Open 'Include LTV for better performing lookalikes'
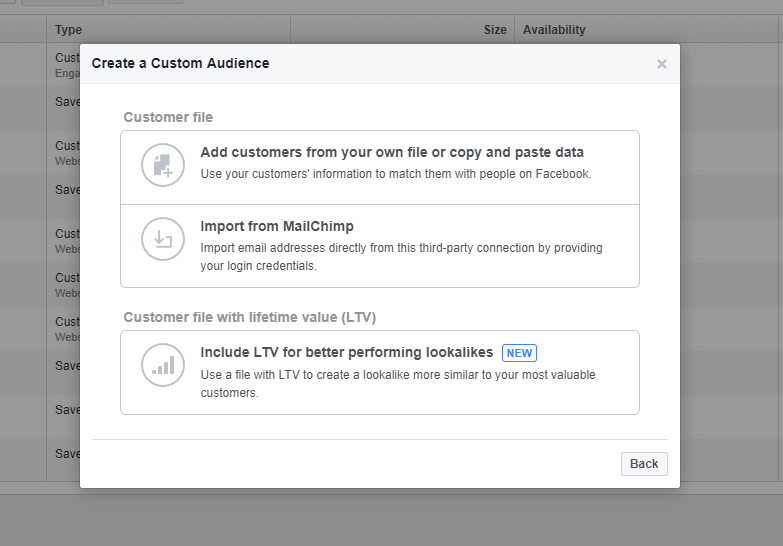The image size is (783, 546). pos(346,353)
